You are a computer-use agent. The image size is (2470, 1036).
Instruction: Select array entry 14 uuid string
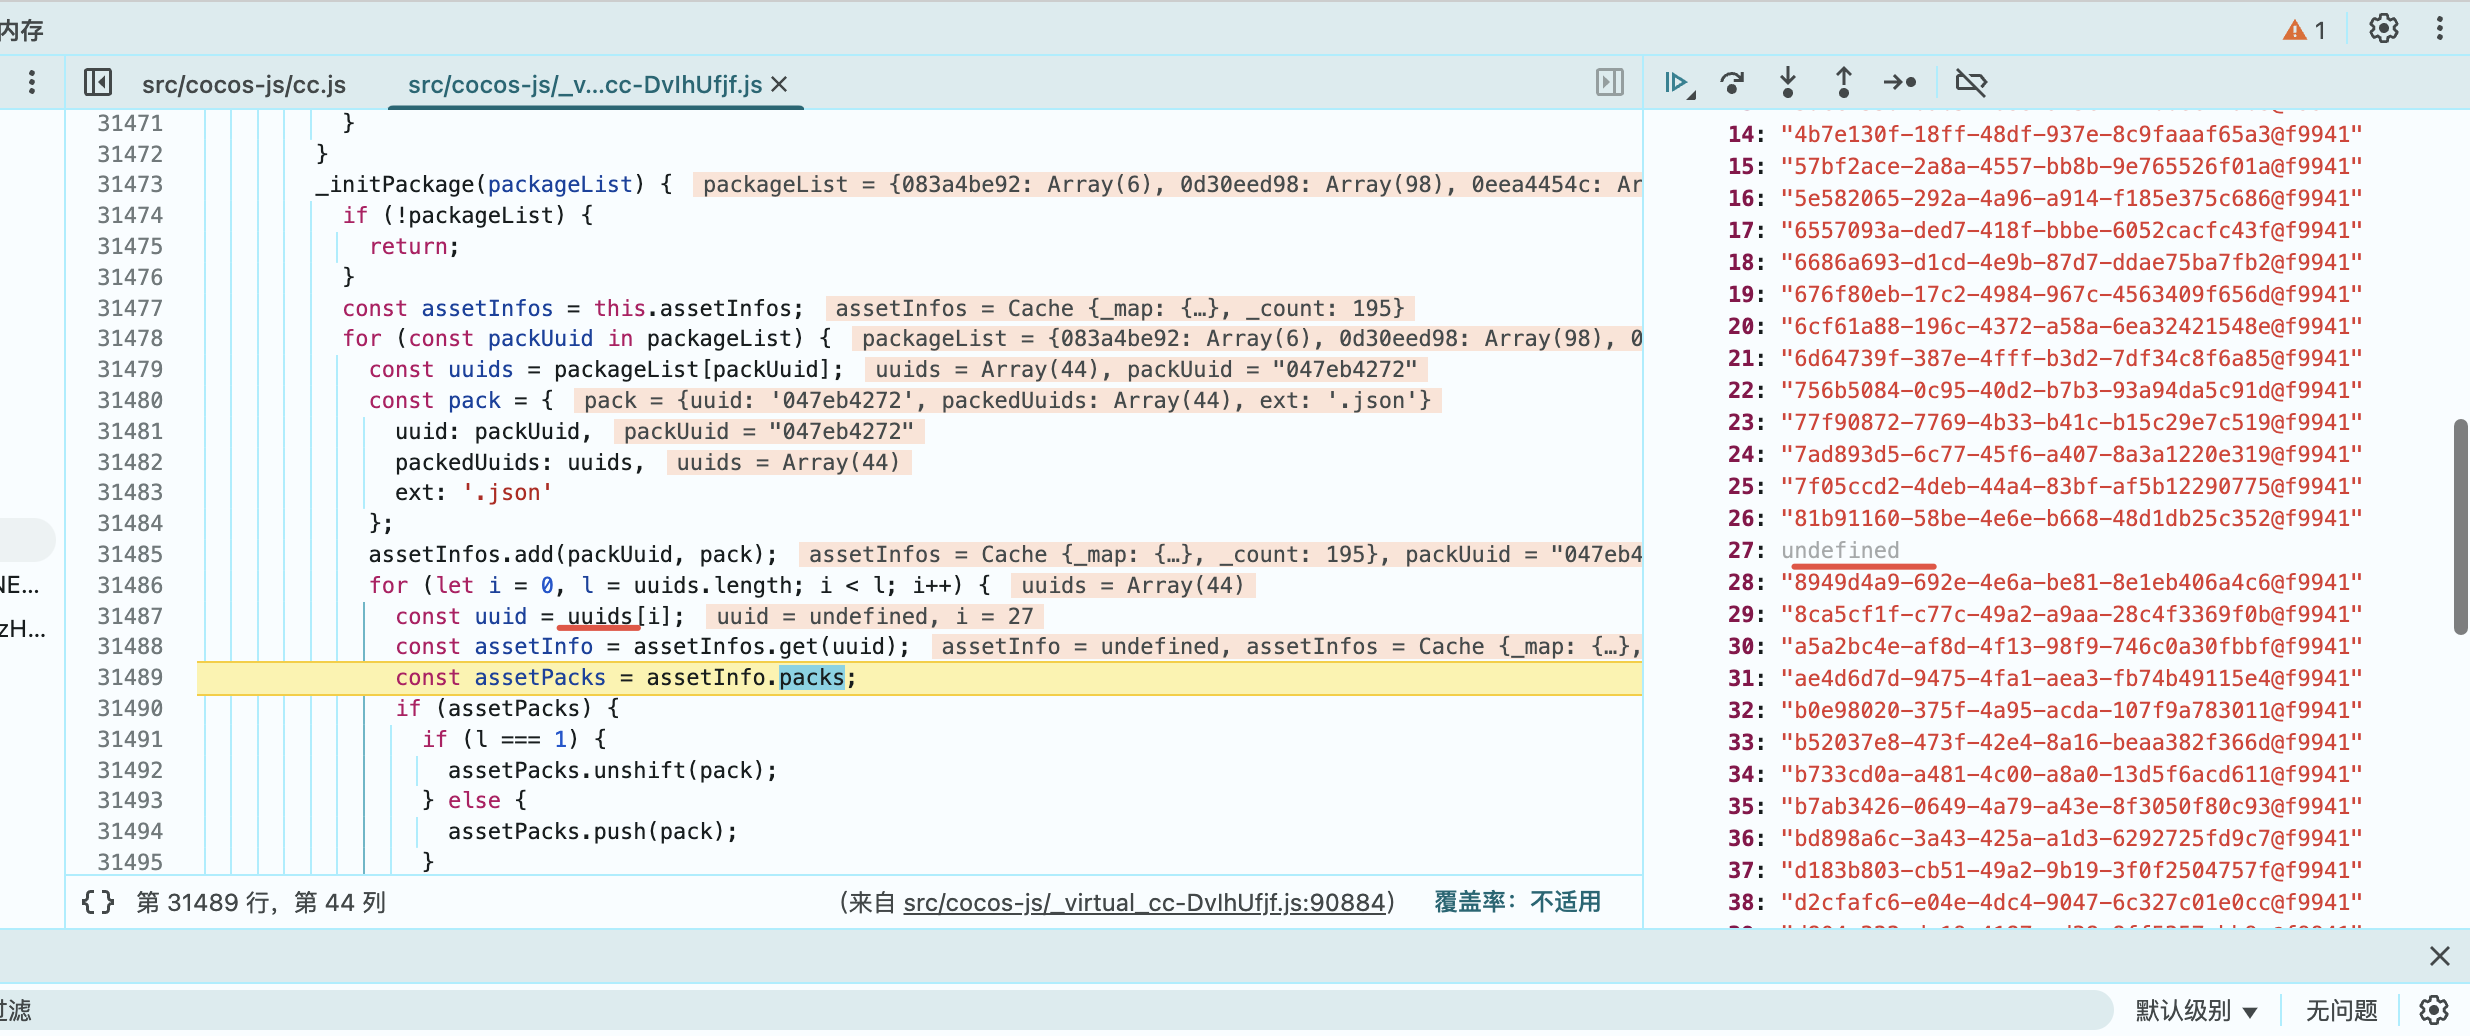tap(2072, 134)
